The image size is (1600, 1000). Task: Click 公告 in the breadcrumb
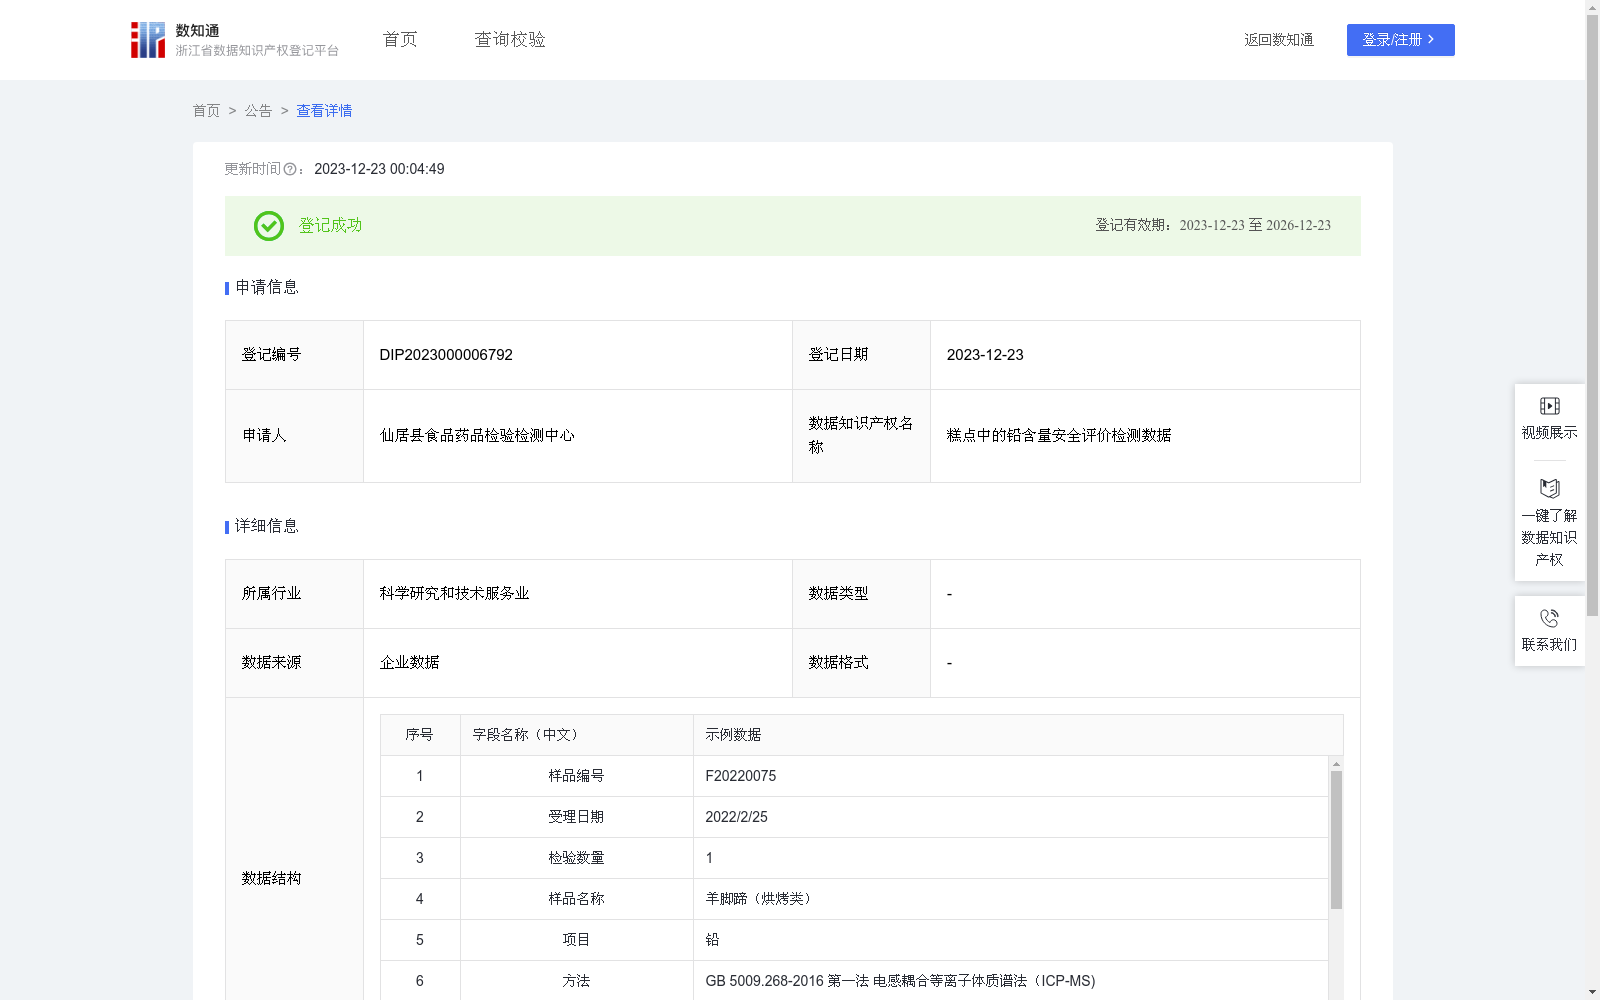[x=258, y=111]
